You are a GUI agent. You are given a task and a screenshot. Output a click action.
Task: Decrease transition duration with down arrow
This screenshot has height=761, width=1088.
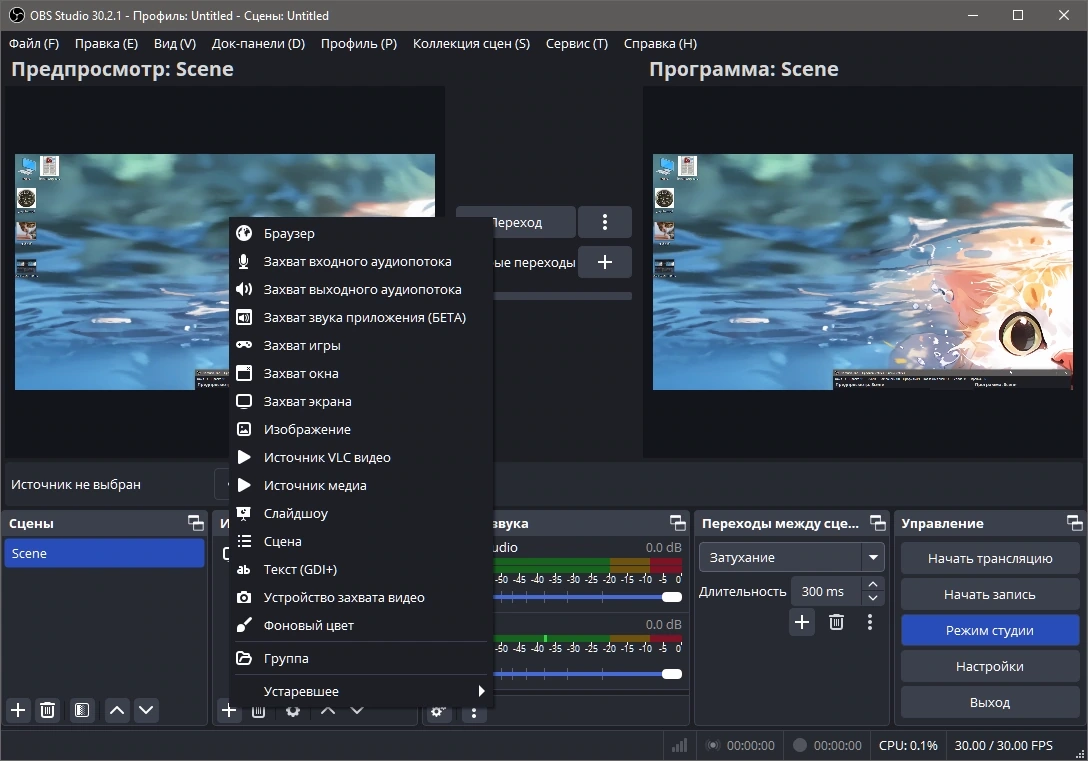(x=873, y=599)
